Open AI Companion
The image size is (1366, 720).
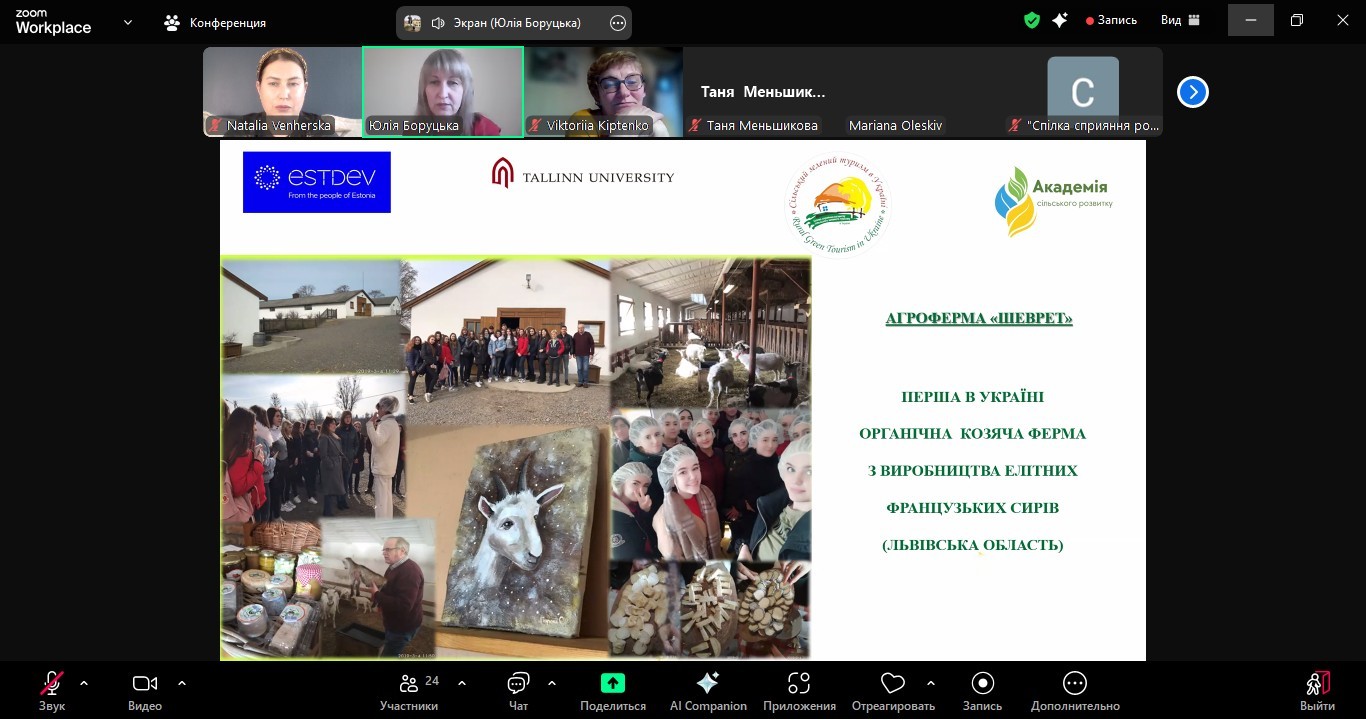coord(708,690)
